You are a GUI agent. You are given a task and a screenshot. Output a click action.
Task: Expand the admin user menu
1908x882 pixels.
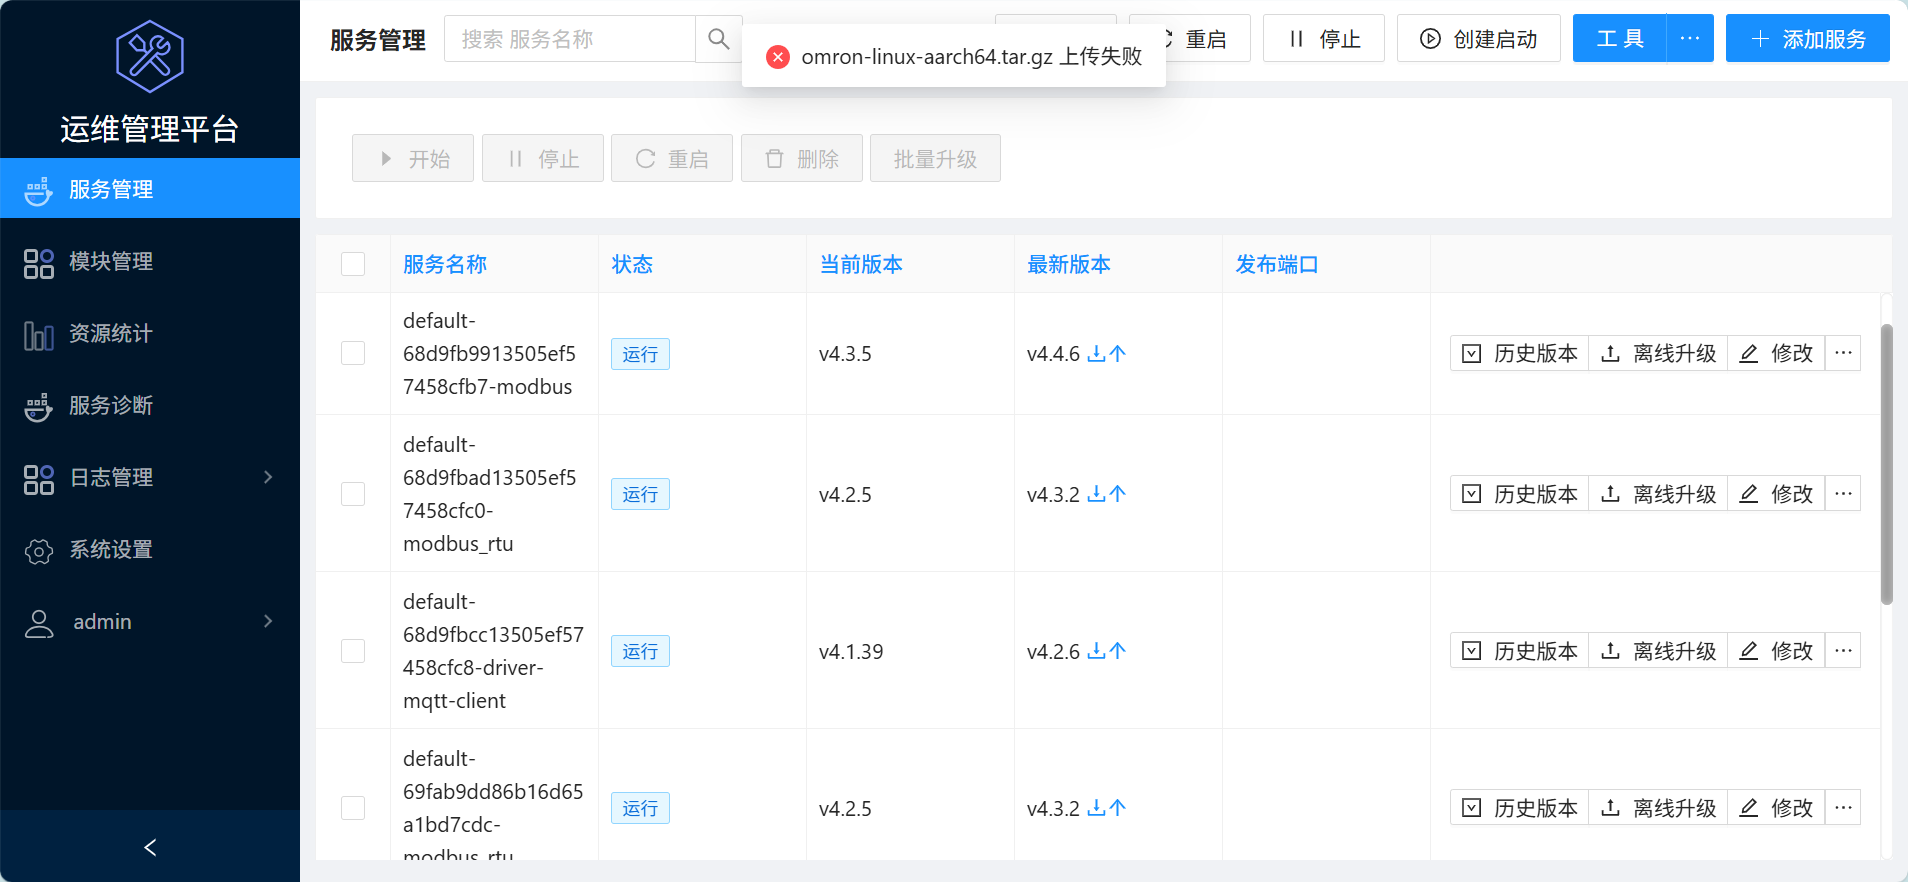click(150, 622)
